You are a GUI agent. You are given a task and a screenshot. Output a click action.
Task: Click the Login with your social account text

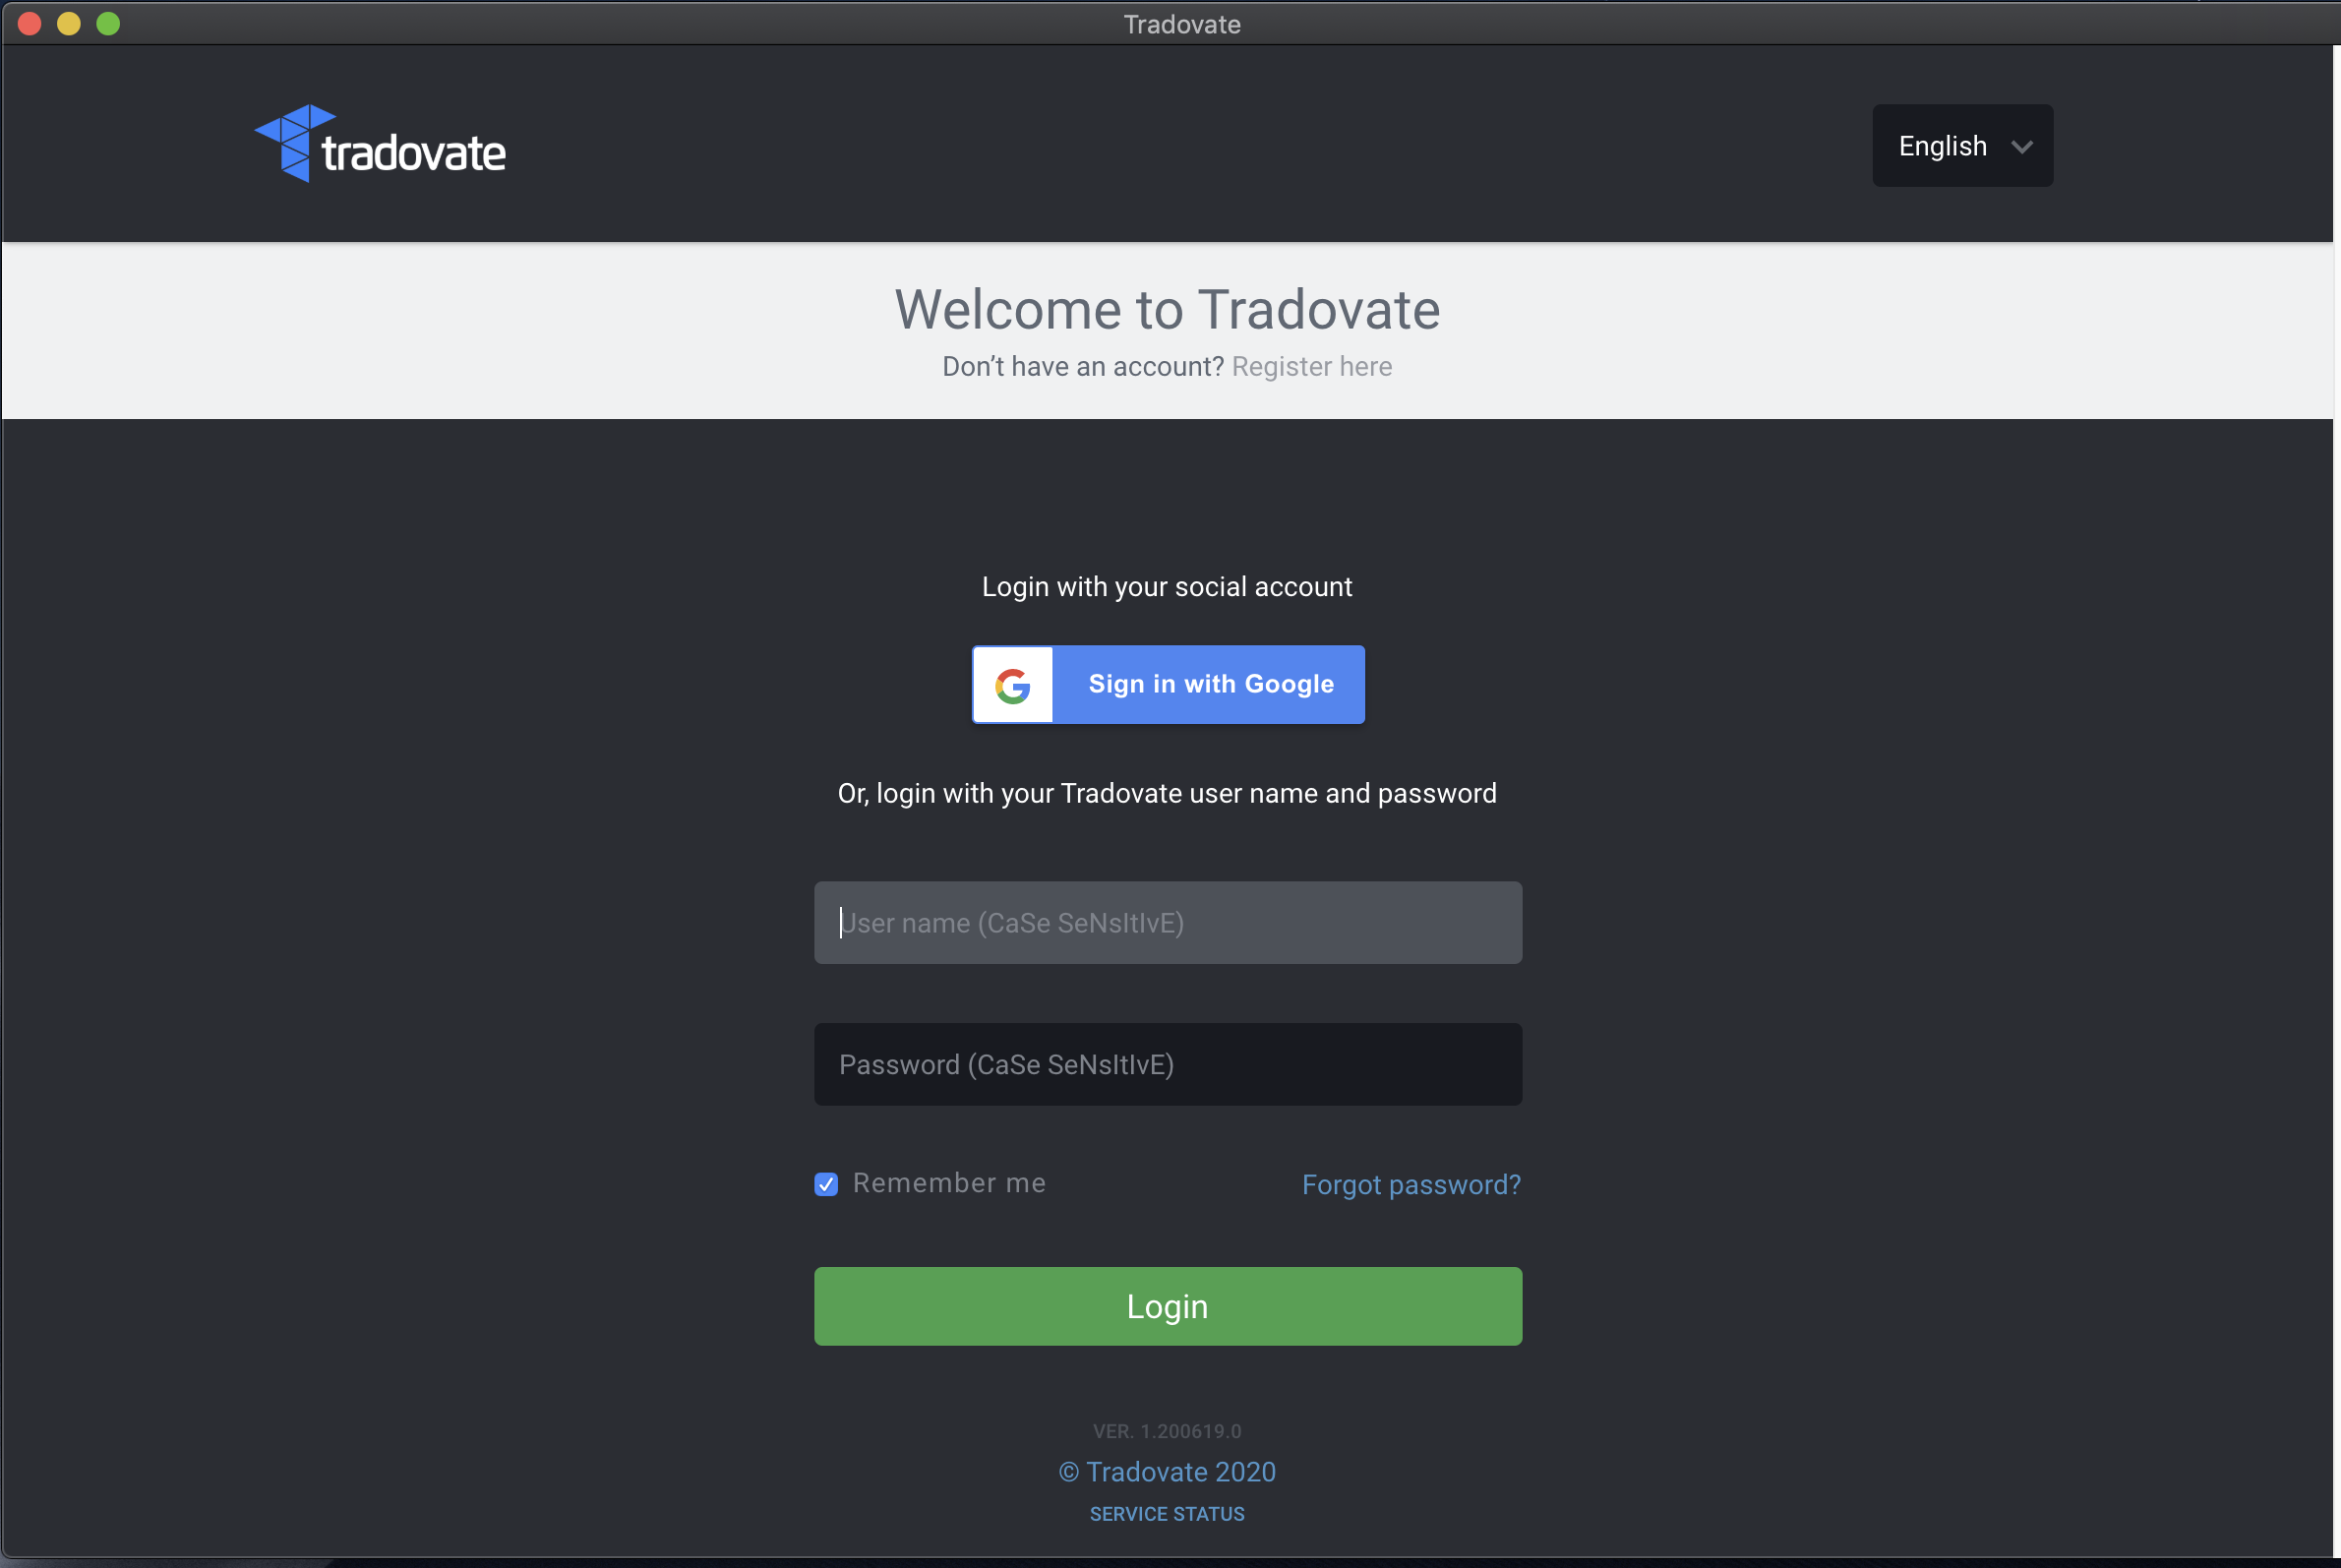[x=1167, y=587]
